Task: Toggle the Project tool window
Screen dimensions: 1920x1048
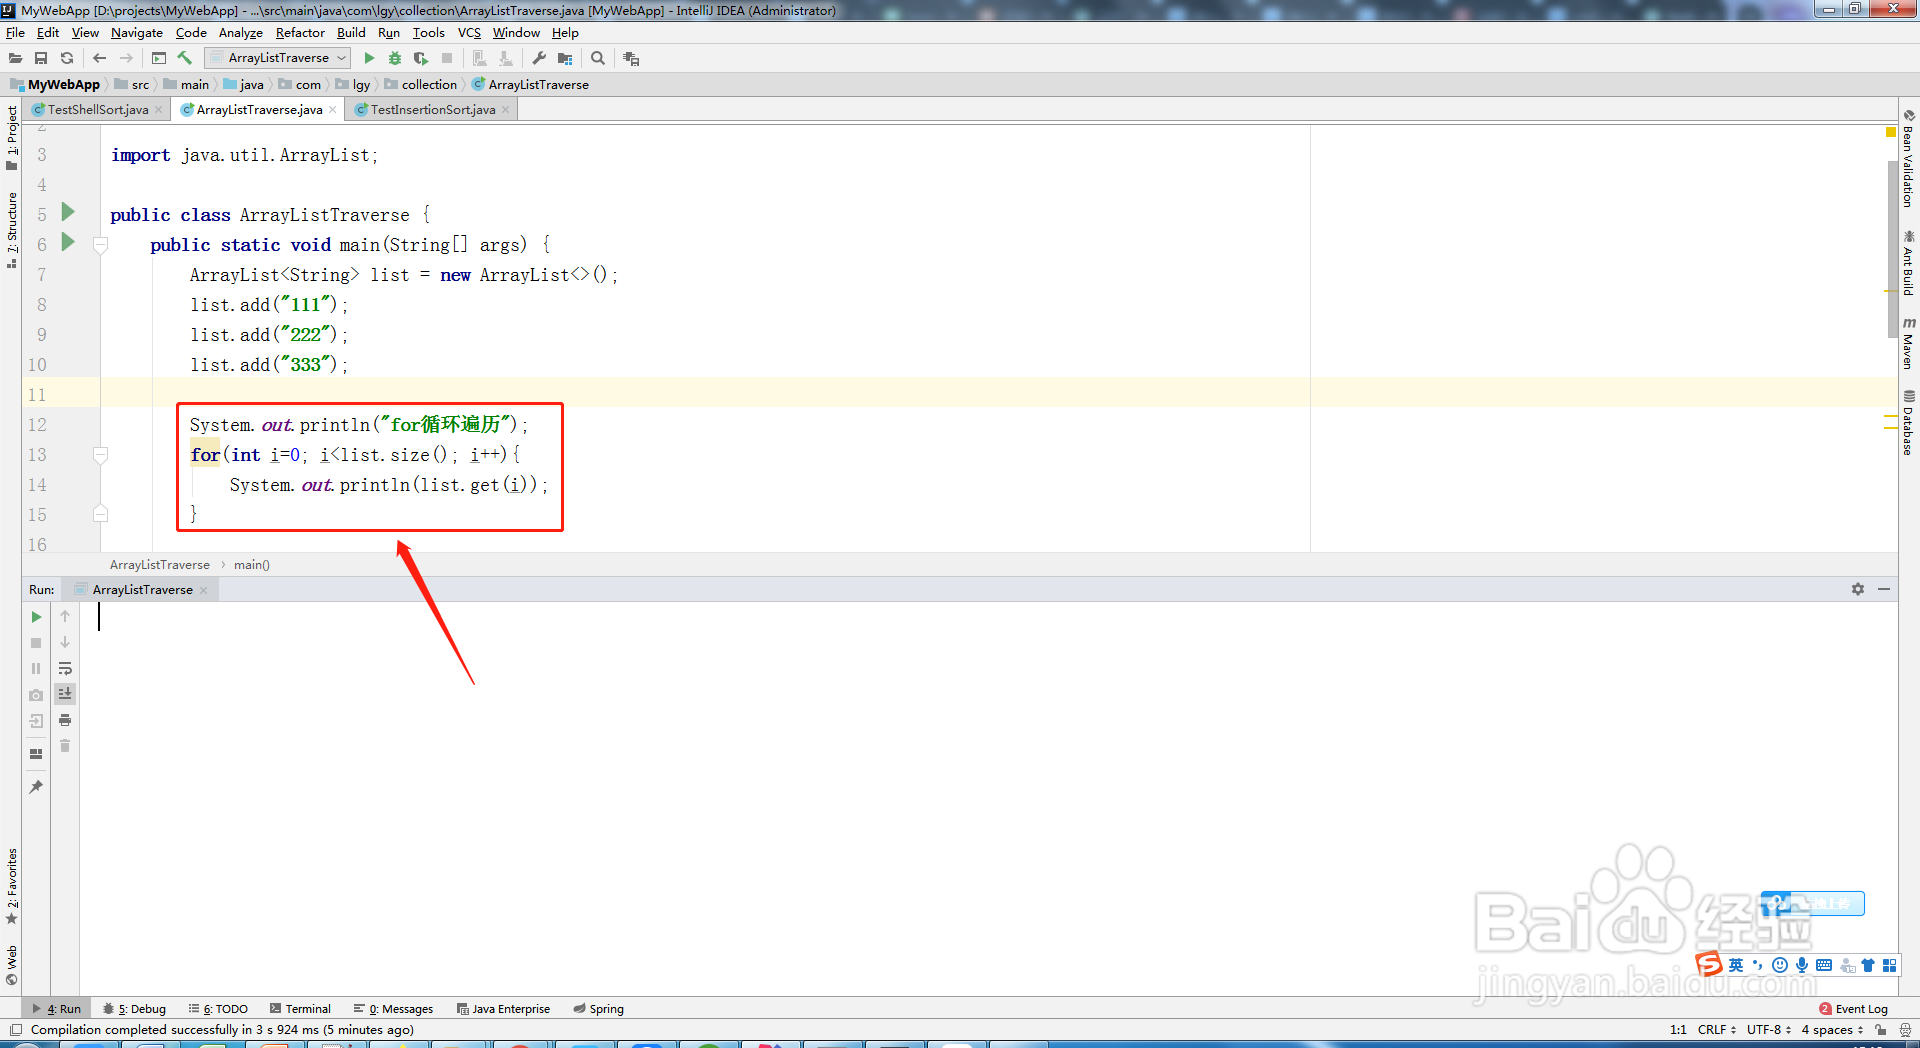Action: pyautogui.click(x=12, y=138)
